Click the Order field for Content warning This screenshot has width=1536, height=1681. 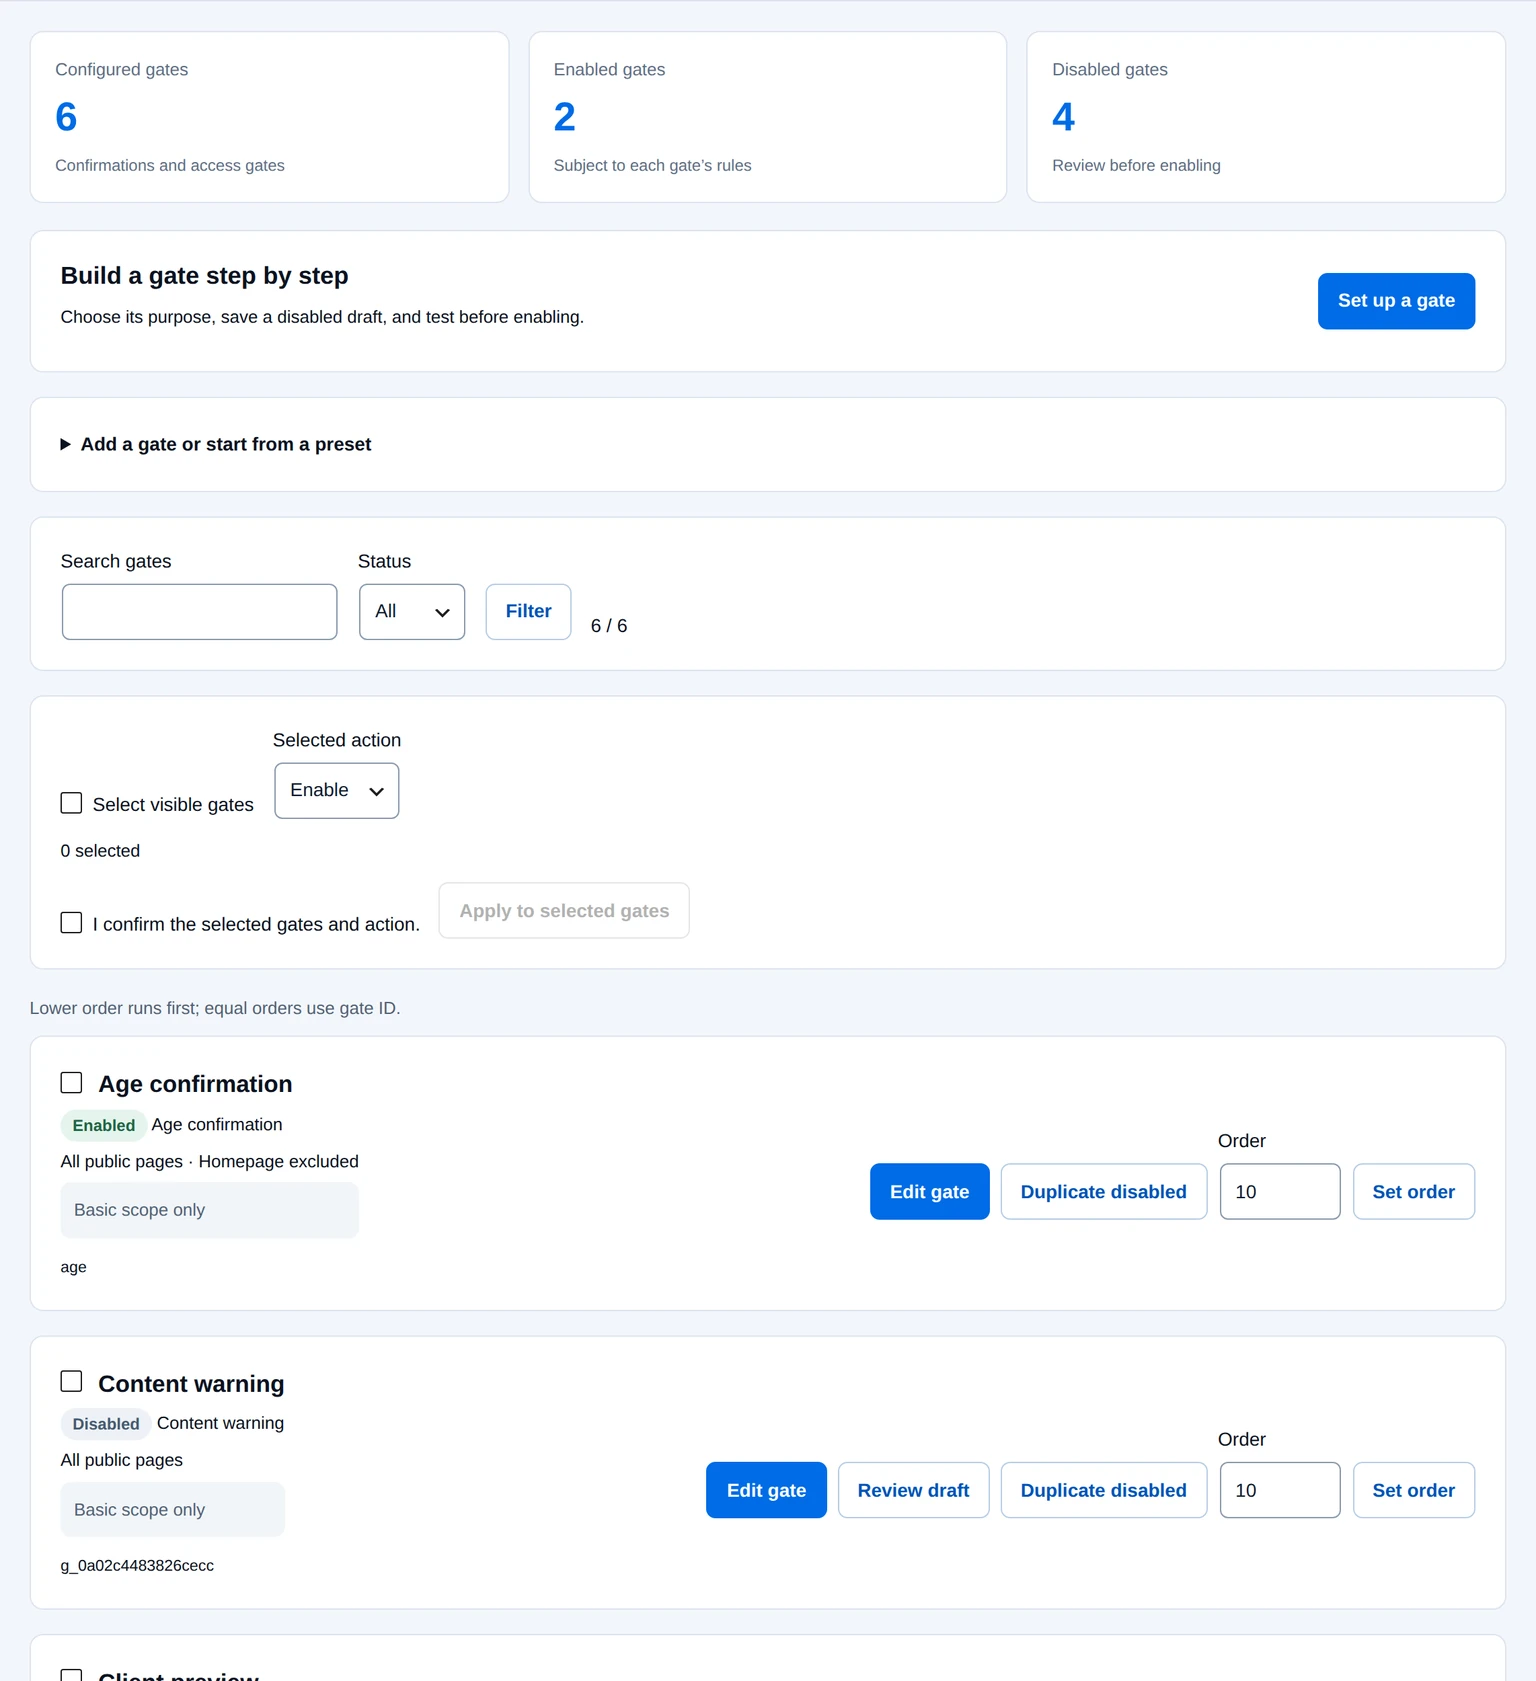[1280, 1490]
